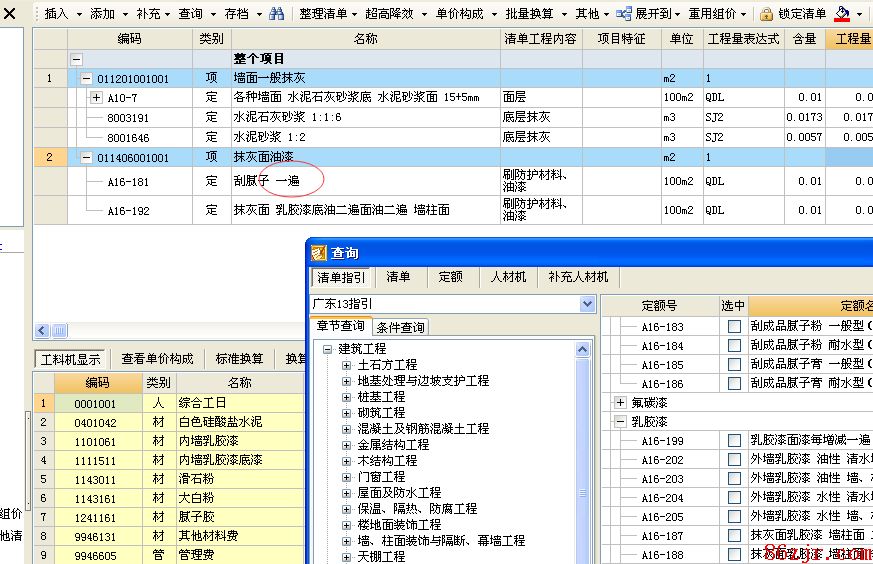The image size is (873, 564).
Task: Collapse the 整个项目 root row minus icon
Action: (x=76, y=59)
